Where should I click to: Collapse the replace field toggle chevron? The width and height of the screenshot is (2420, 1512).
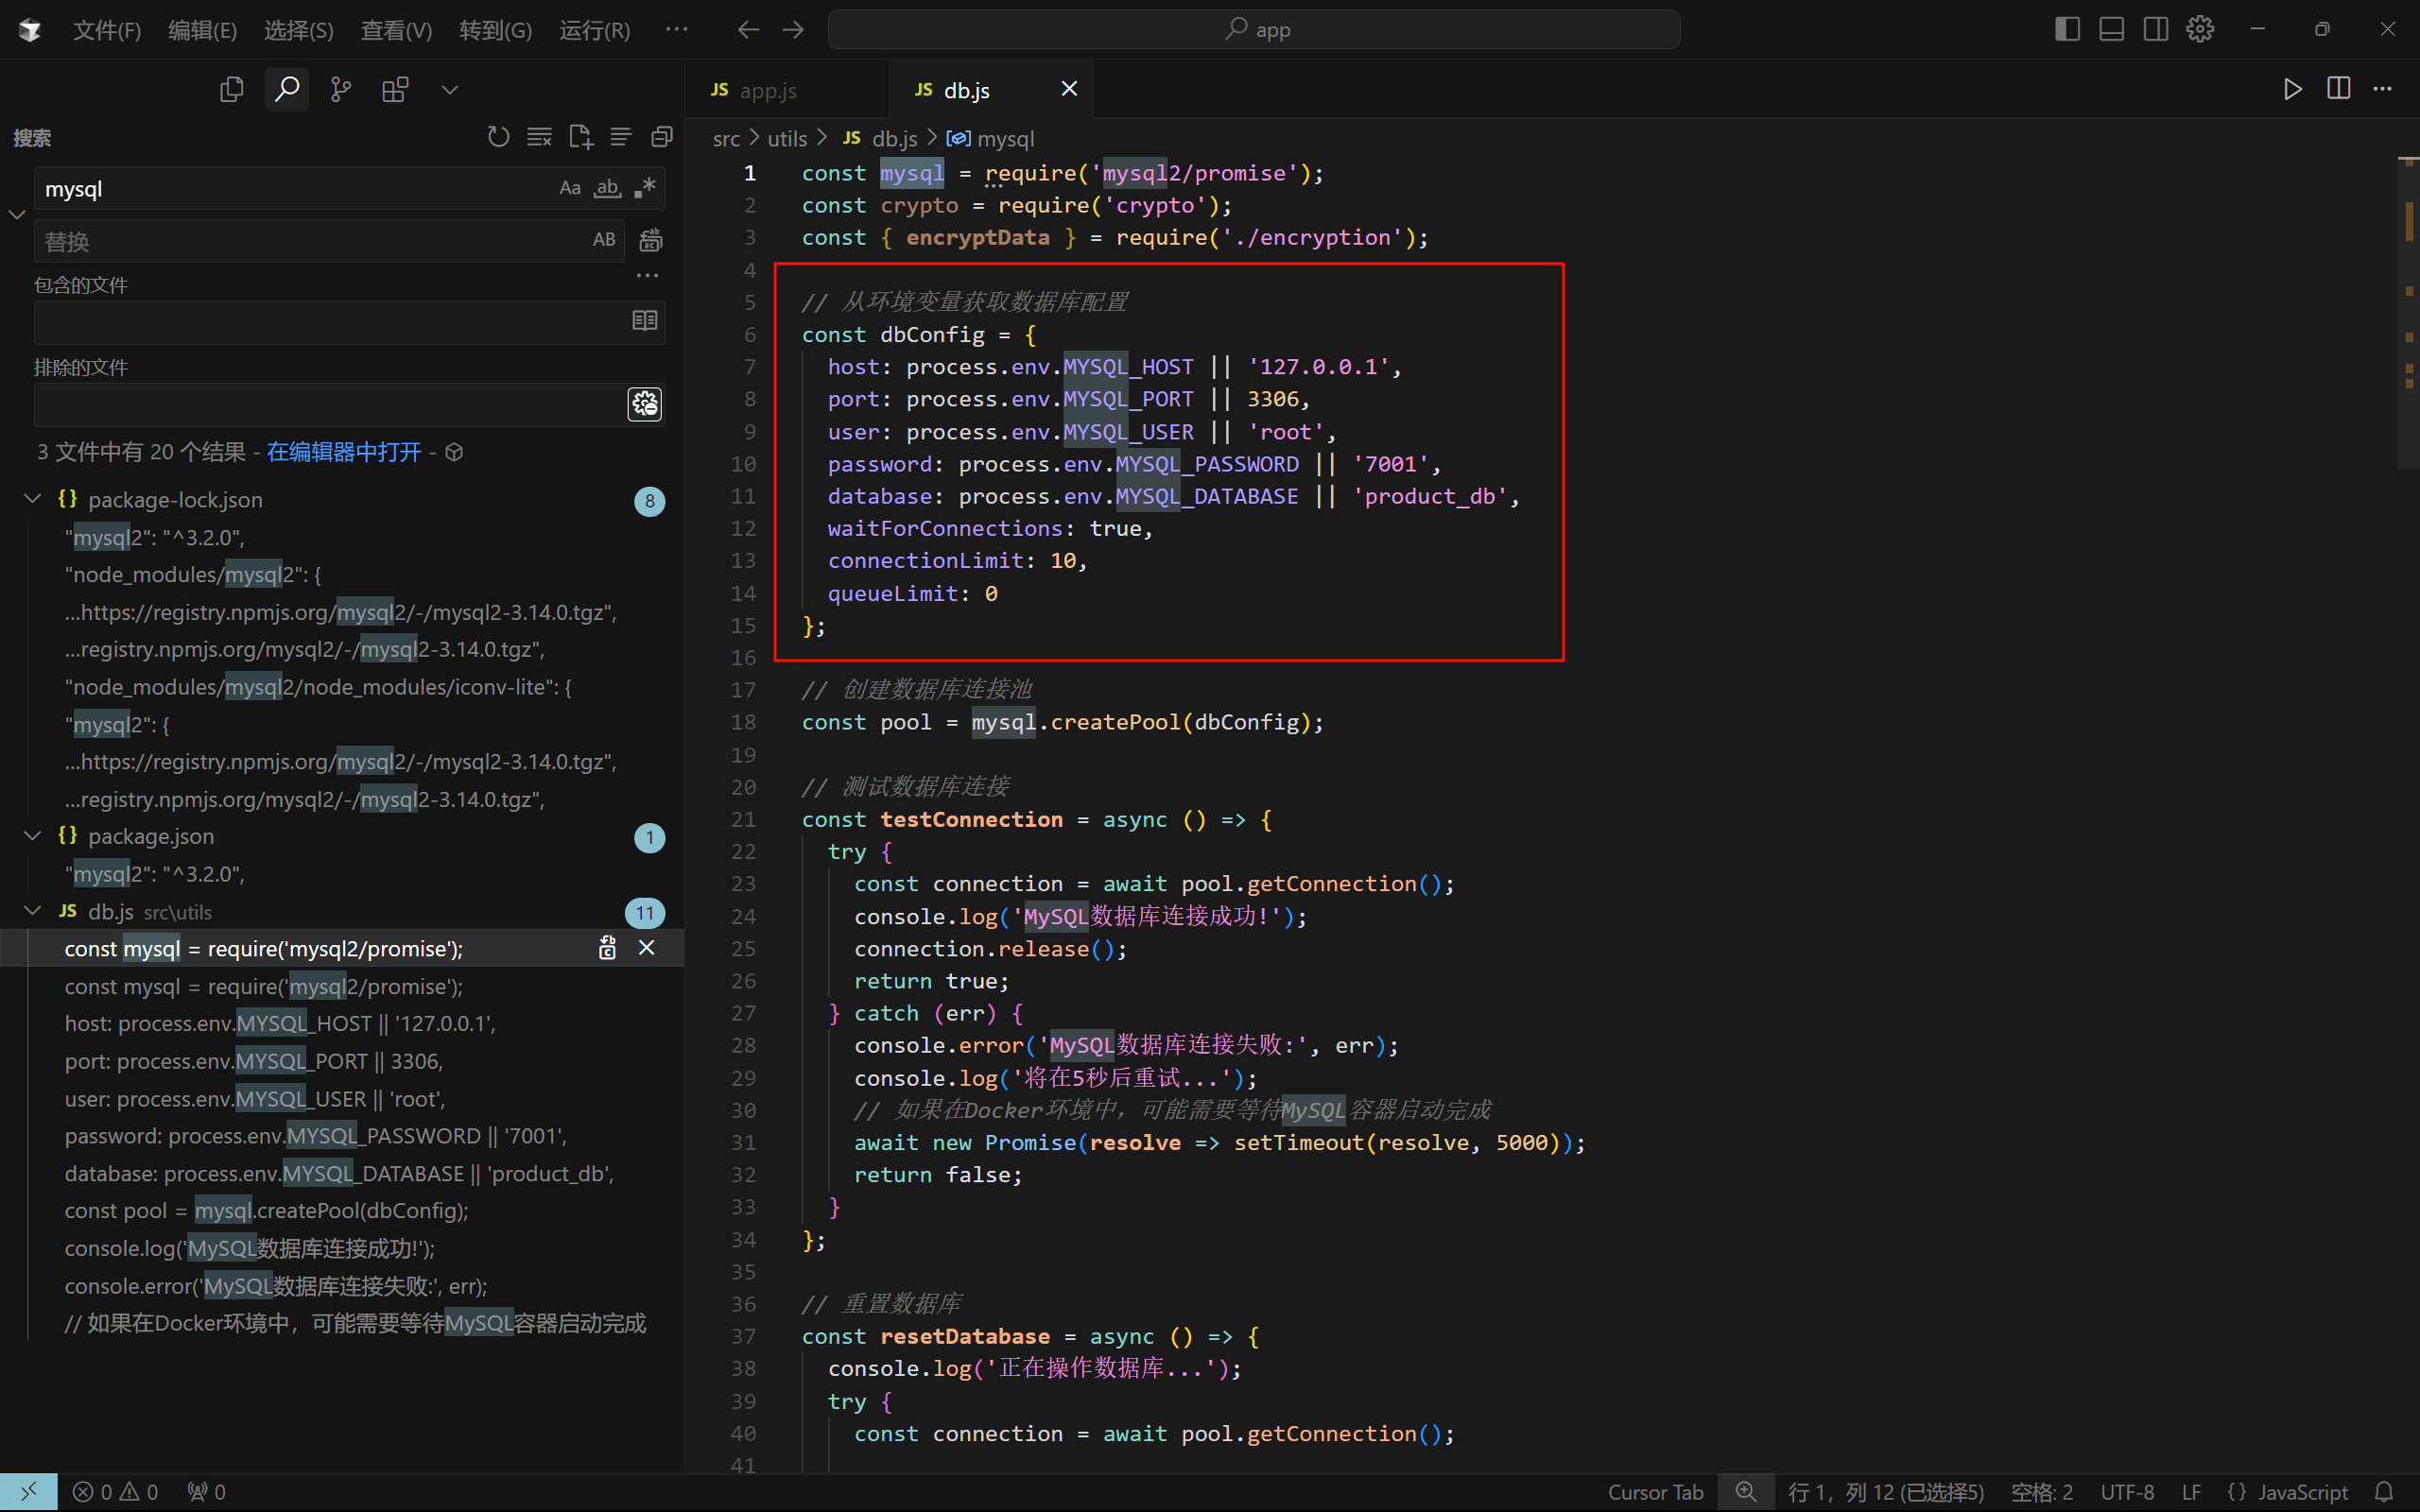(17, 215)
